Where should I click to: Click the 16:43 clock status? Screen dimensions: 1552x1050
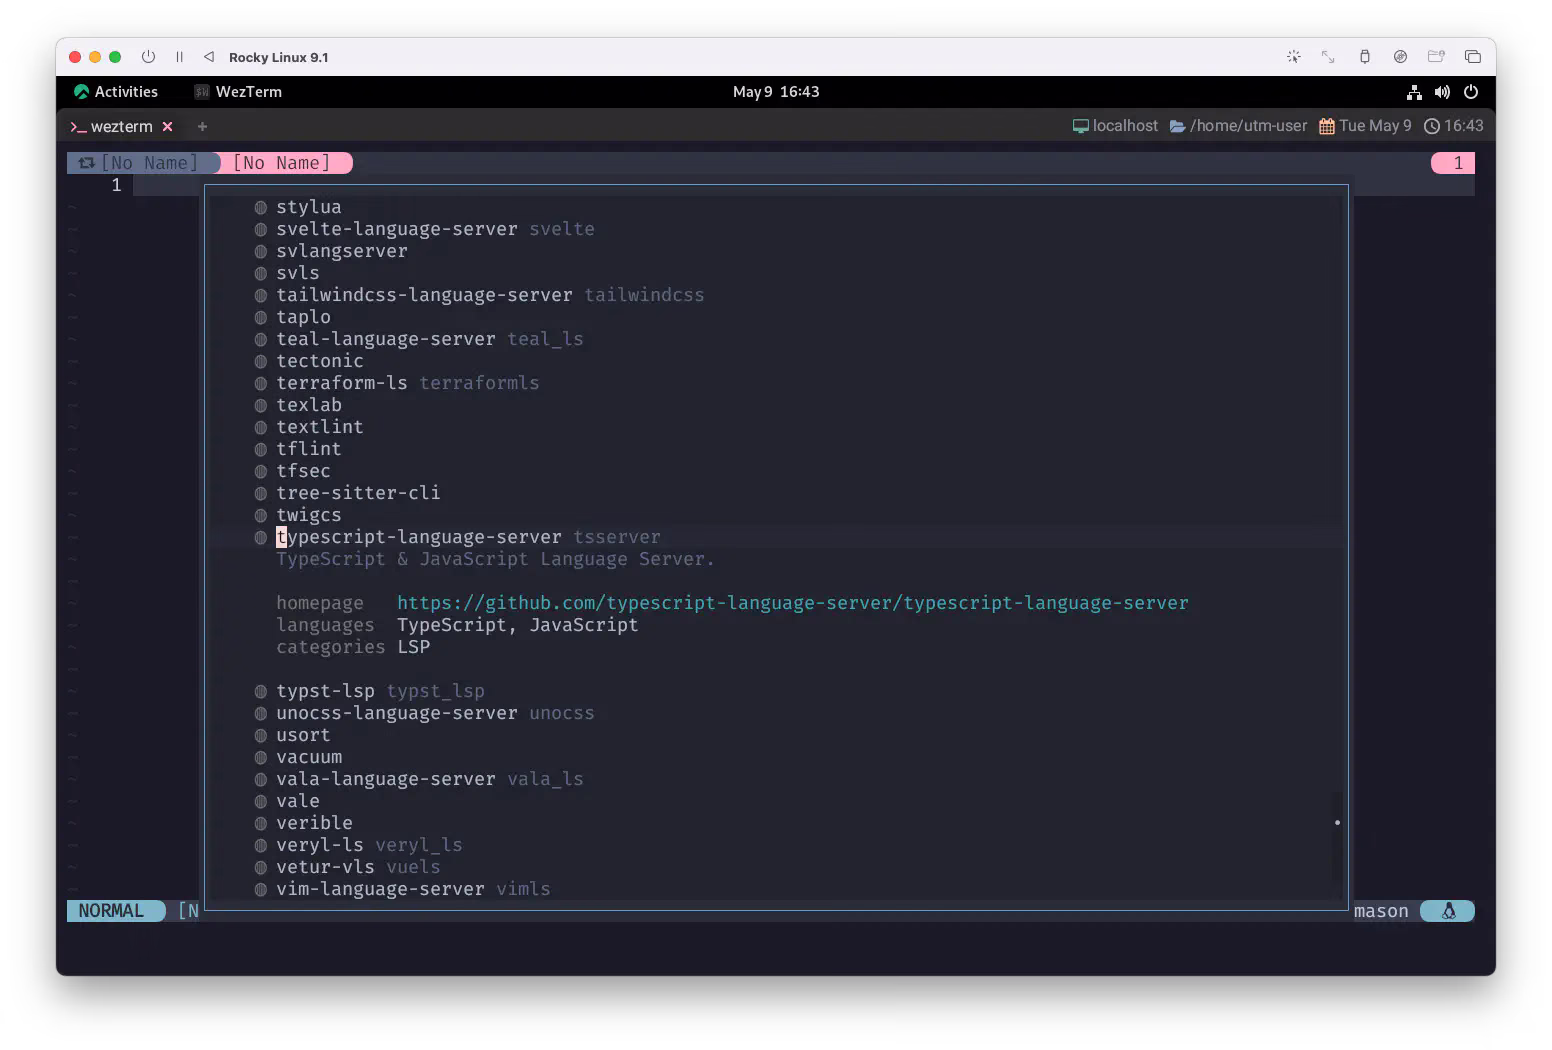1453,126
